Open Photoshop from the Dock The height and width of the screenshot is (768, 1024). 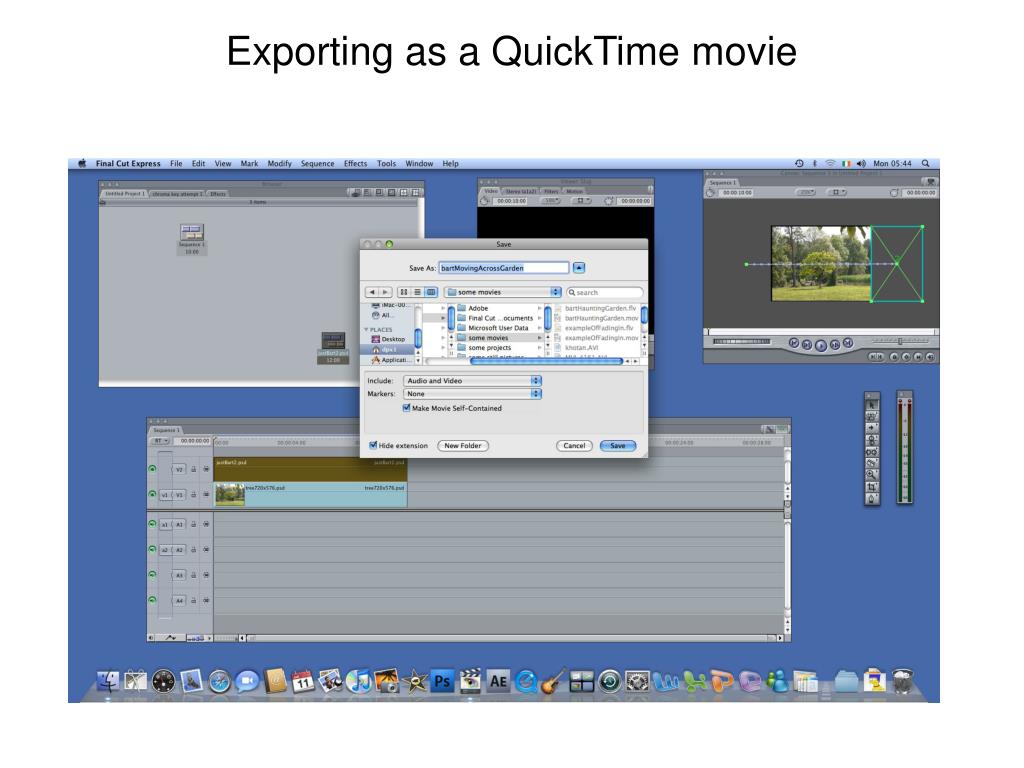point(442,682)
